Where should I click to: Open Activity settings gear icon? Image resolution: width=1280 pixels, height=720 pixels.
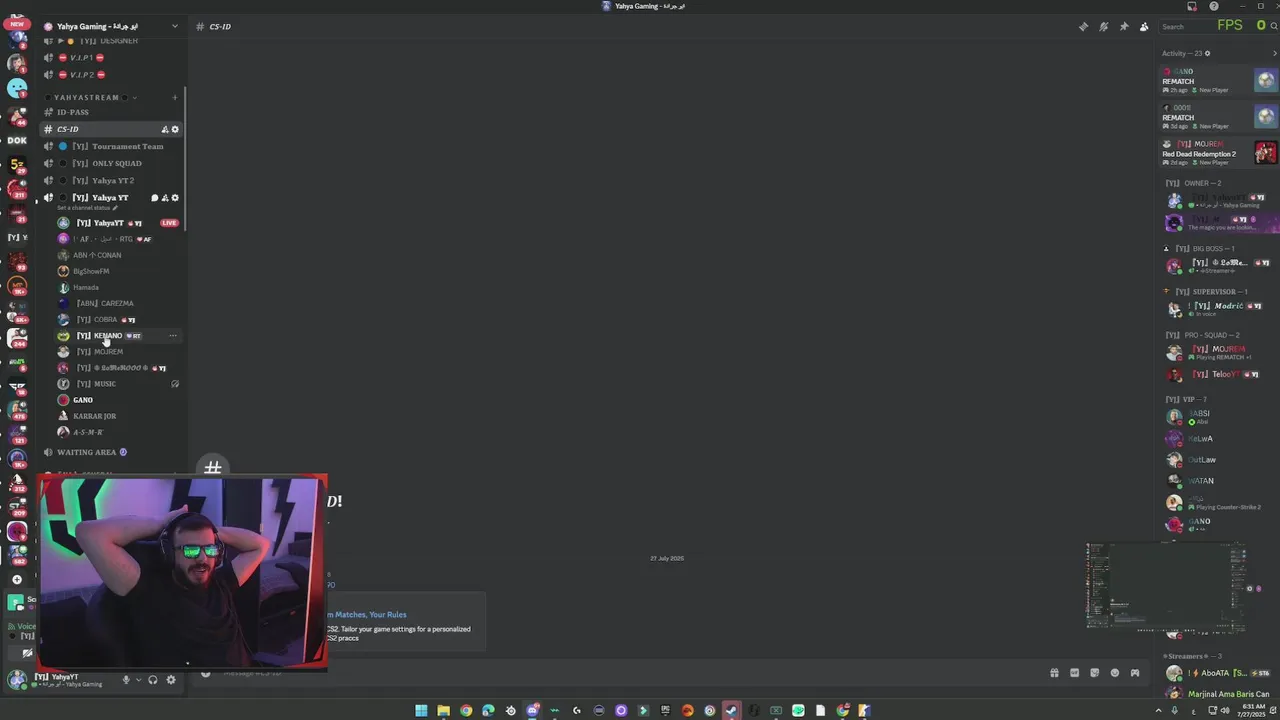click(x=1207, y=53)
